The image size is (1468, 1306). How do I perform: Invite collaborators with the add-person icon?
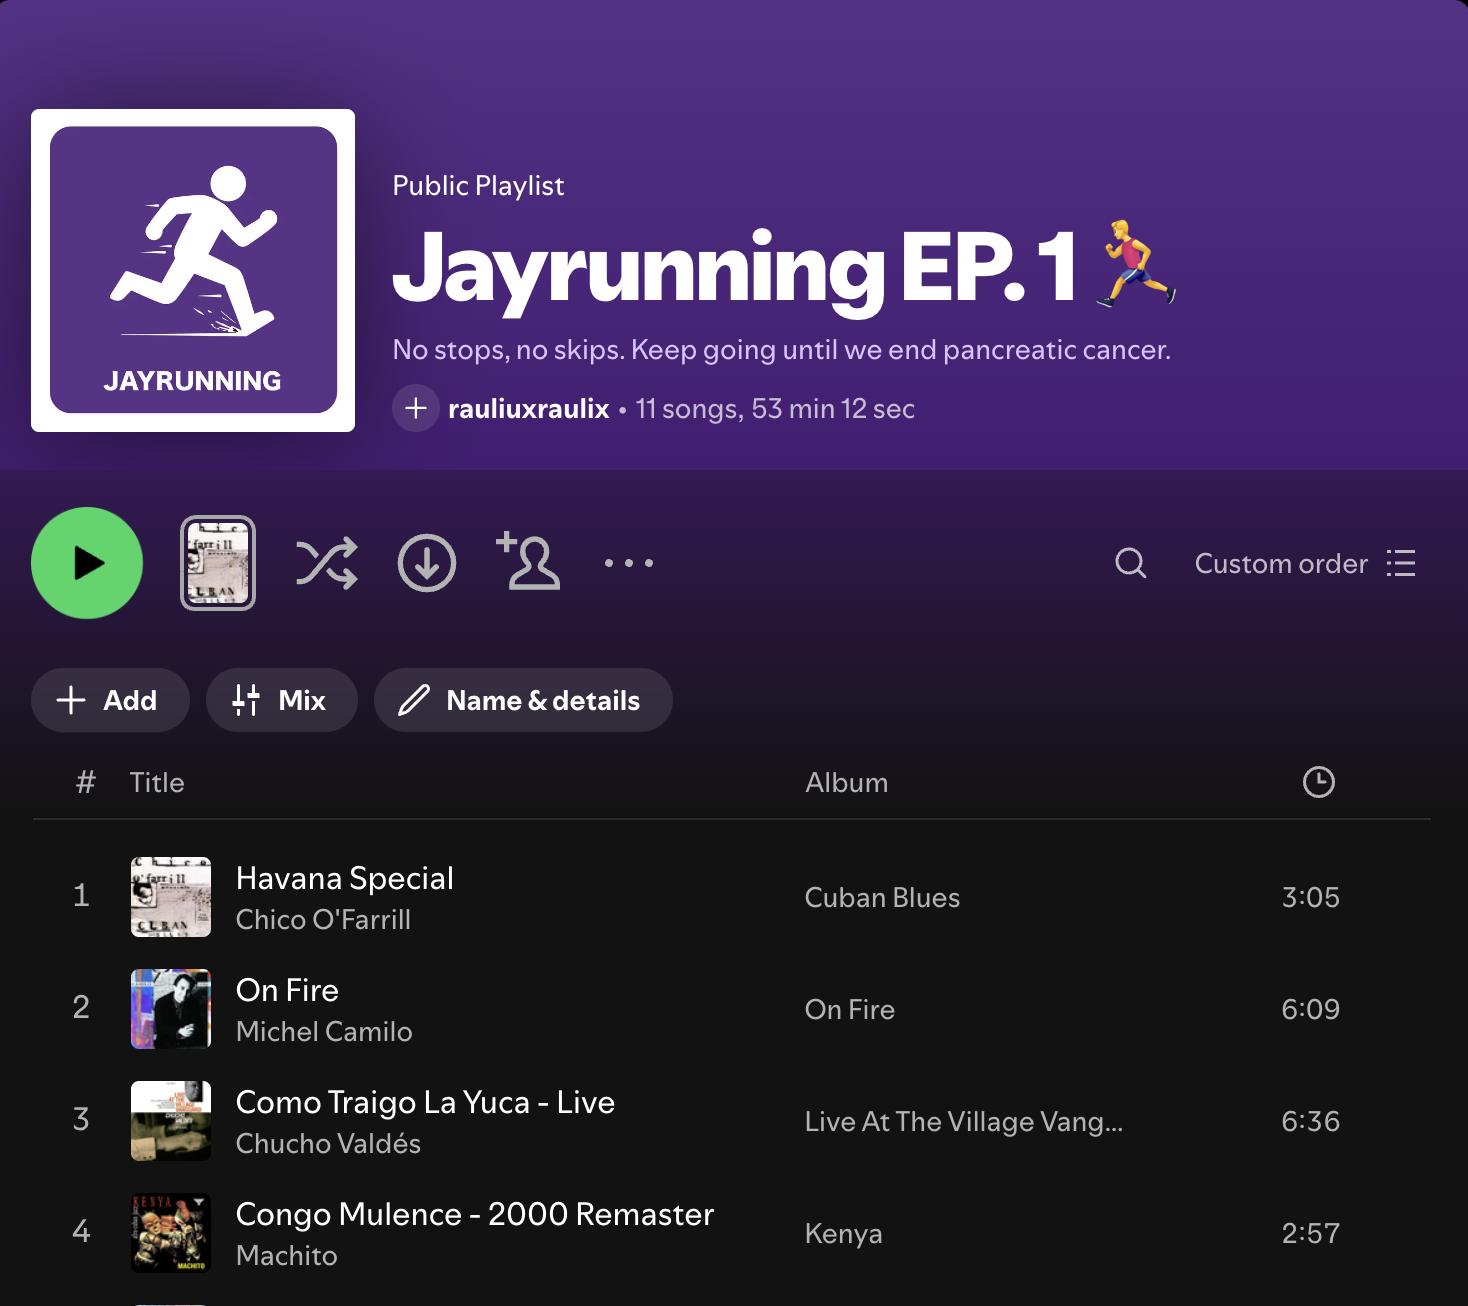pos(528,561)
